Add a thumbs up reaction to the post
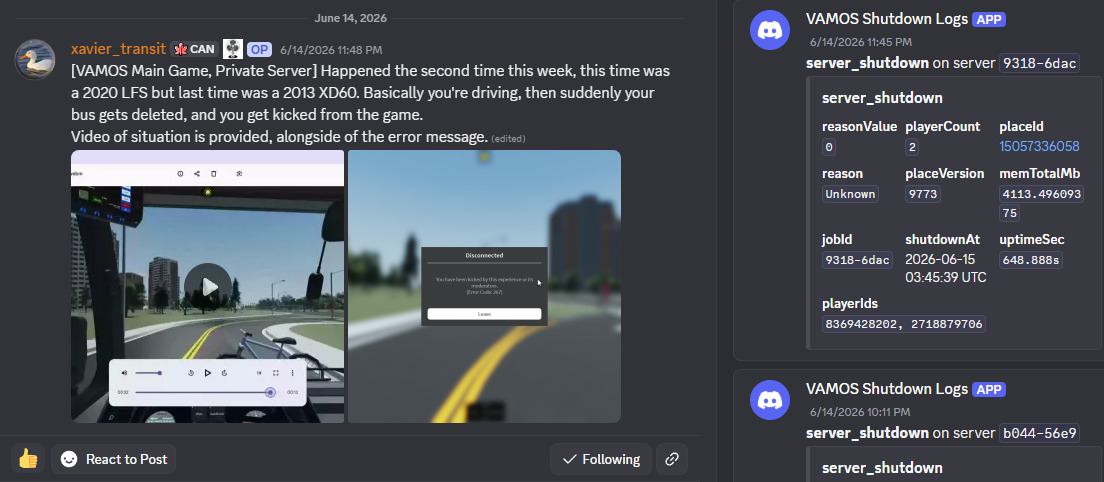 pos(28,459)
